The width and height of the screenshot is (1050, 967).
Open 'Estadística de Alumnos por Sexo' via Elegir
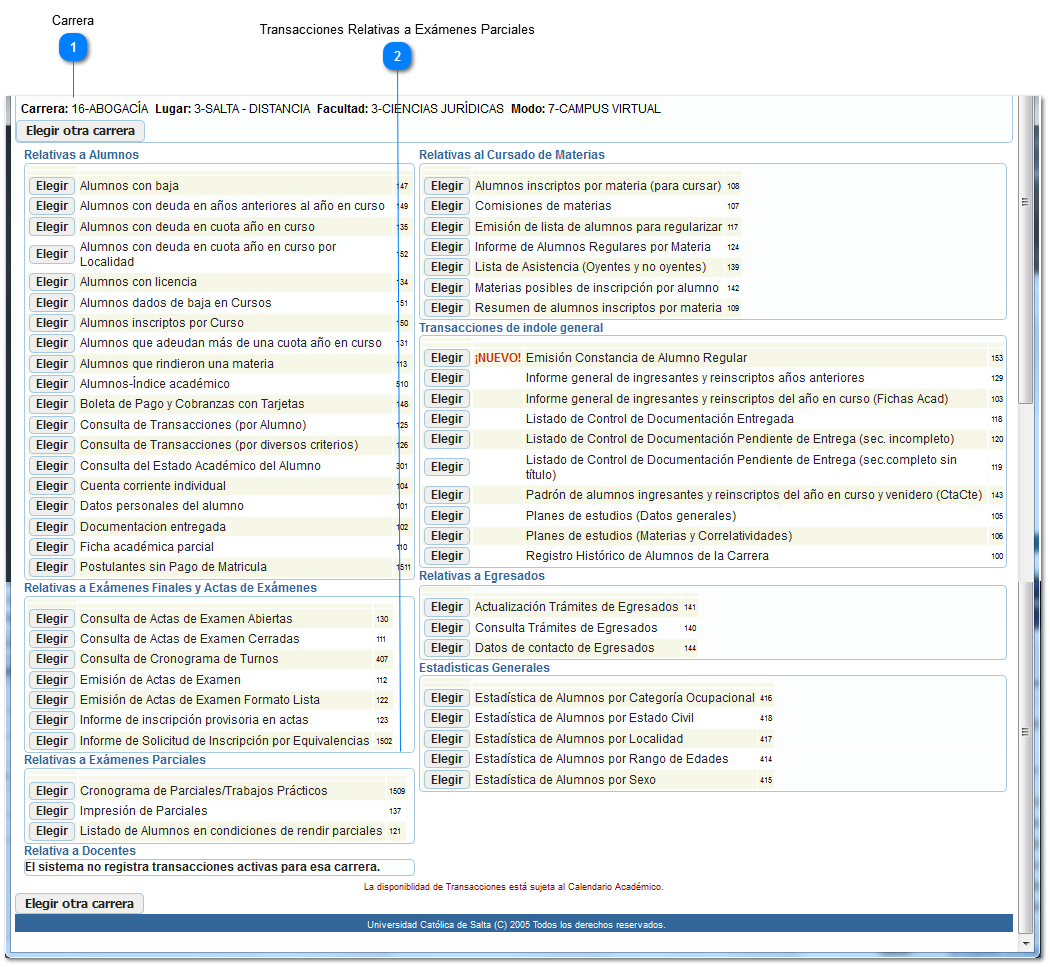coord(447,779)
